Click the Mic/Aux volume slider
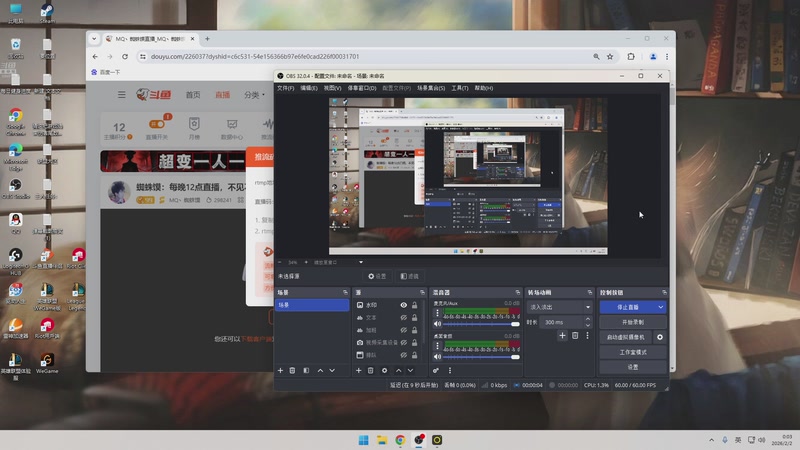This screenshot has width=800, height=450. tap(481, 324)
